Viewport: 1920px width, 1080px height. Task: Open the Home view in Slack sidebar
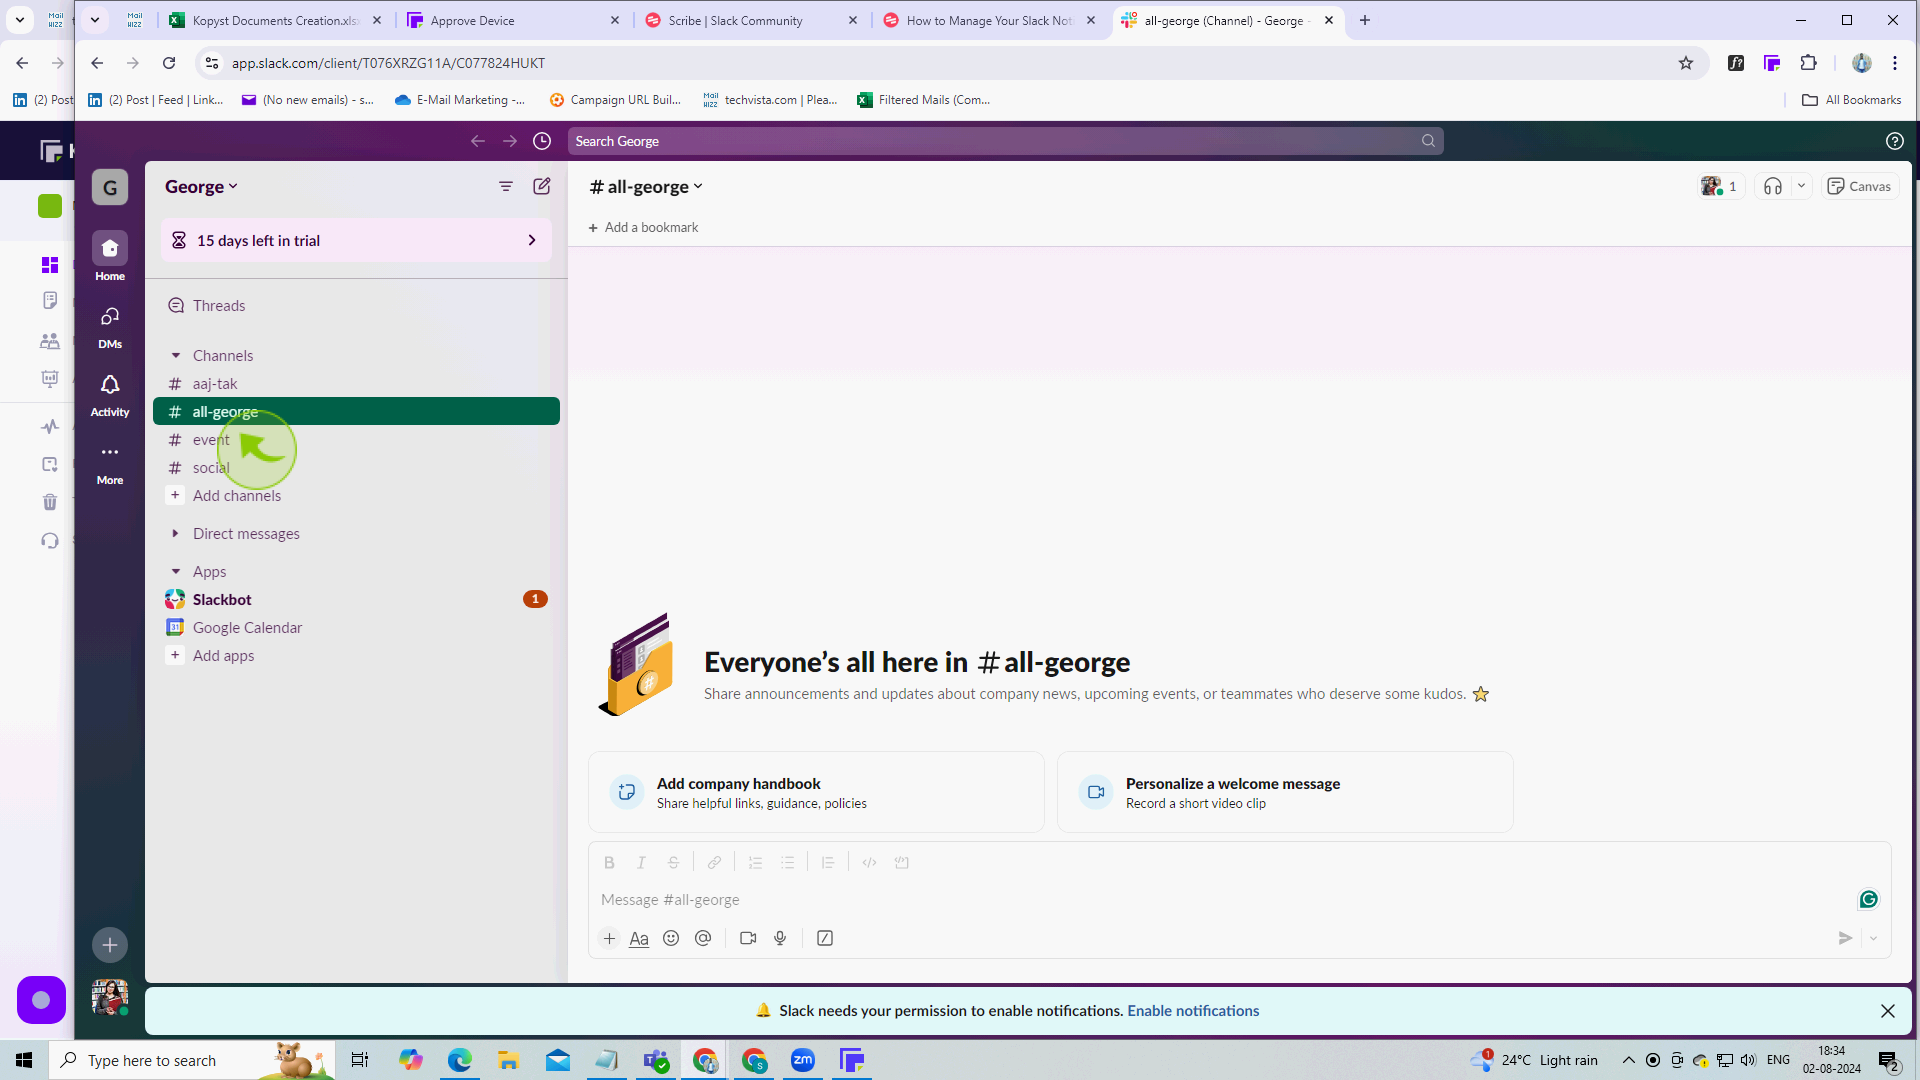click(x=110, y=256)
